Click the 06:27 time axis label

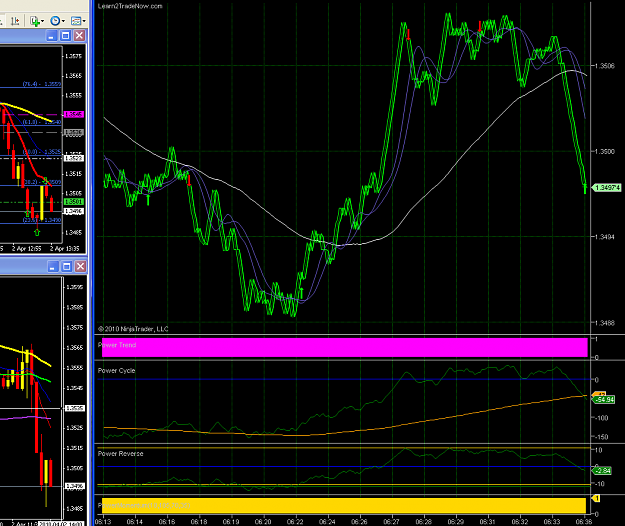click(x=391, y=521)
